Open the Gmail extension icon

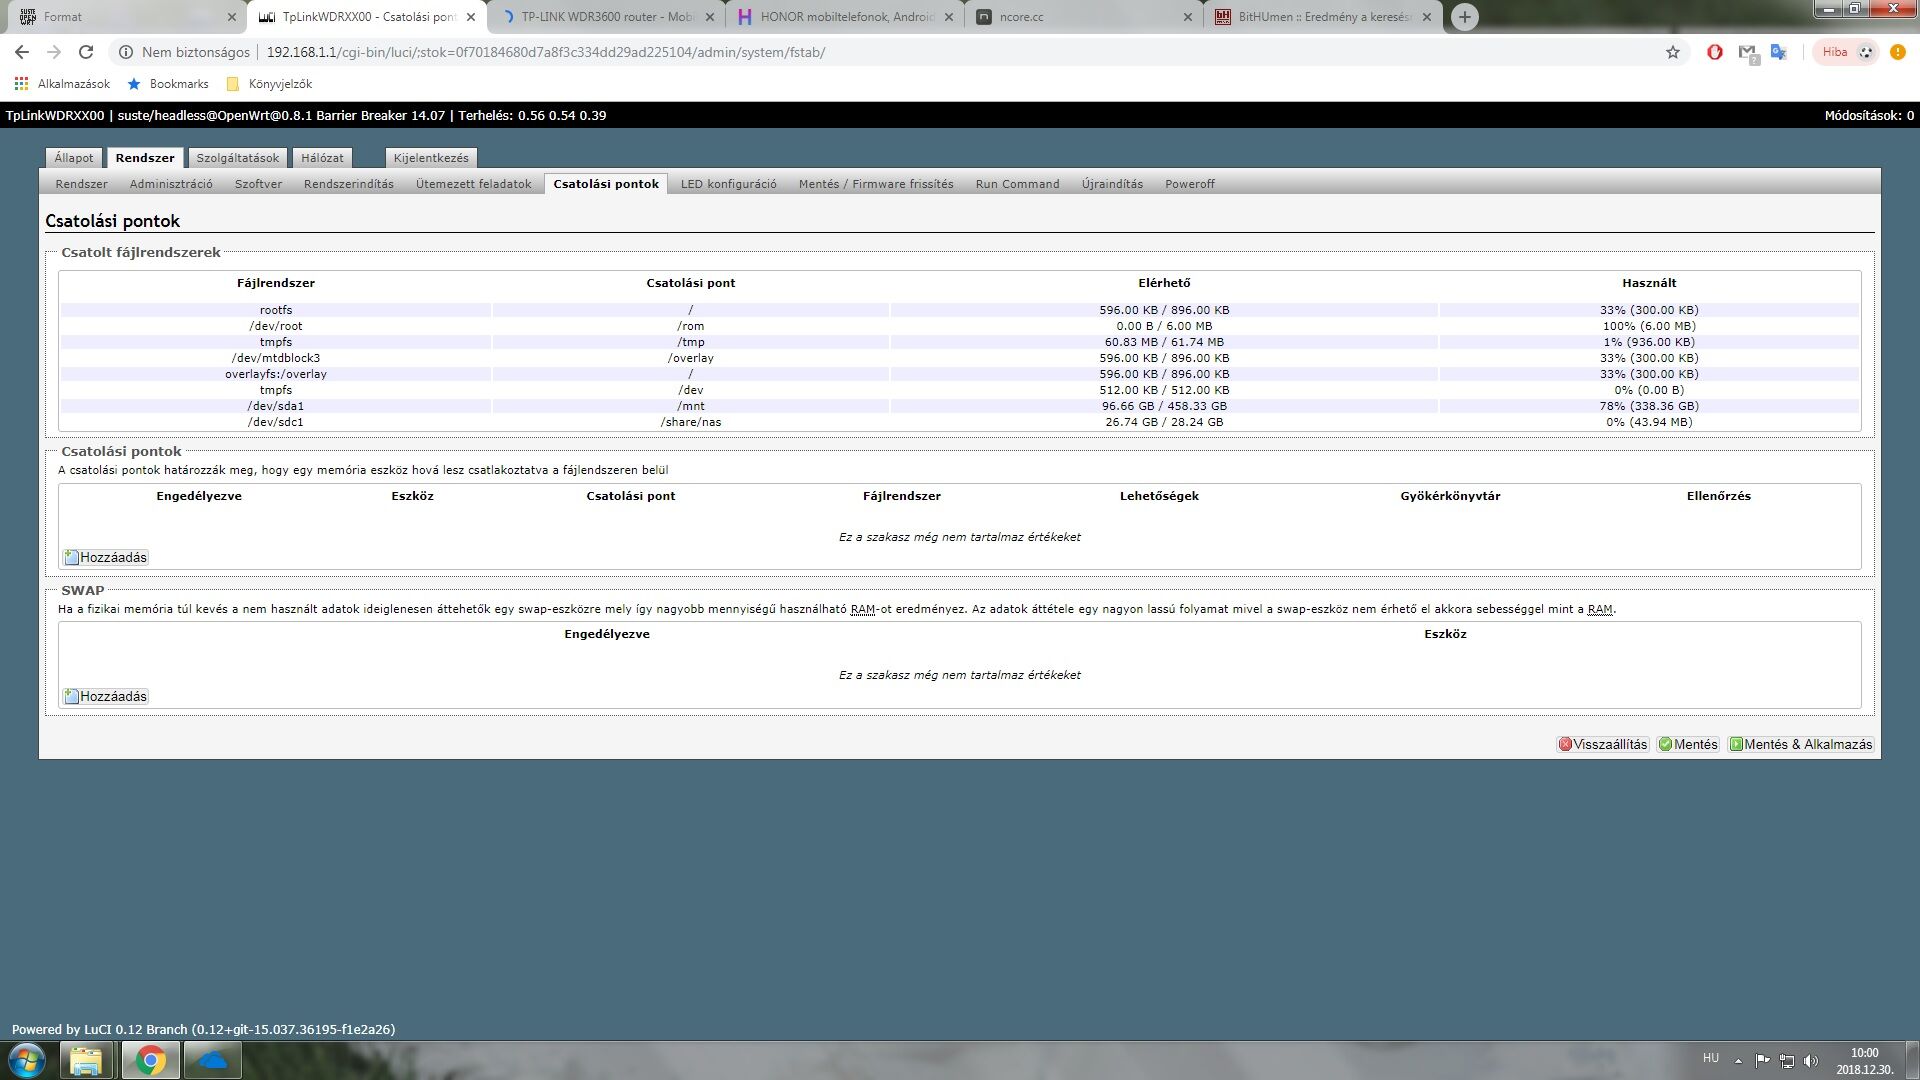pos(1748,52)
